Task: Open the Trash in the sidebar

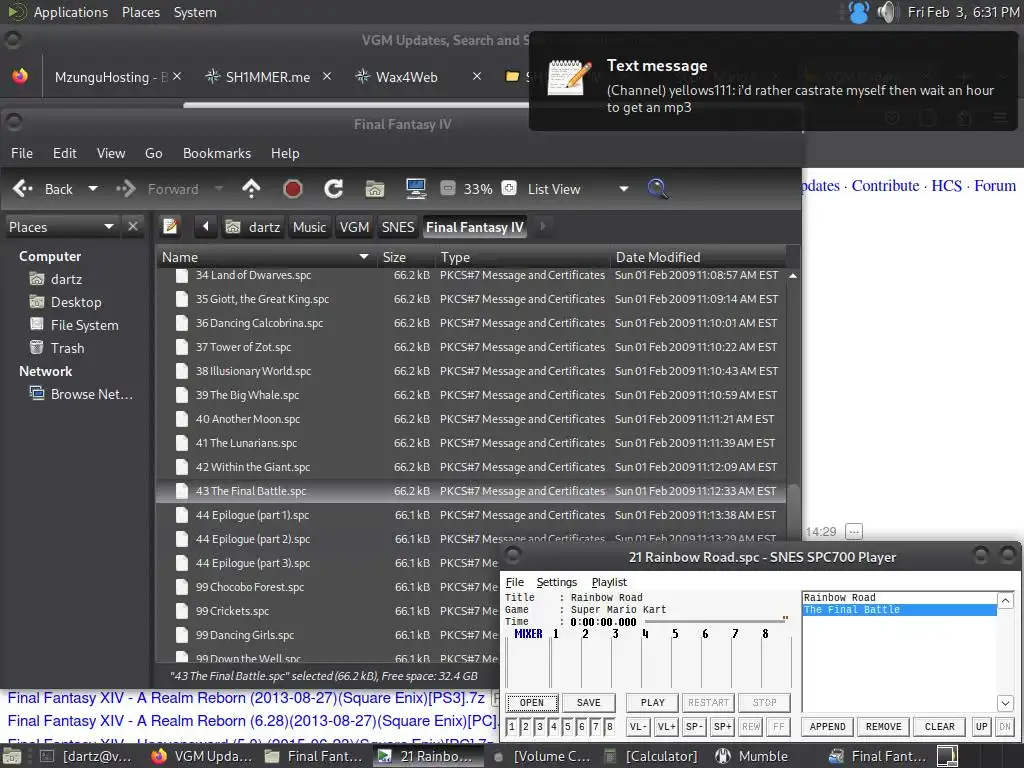Action: click(x=67, y=348)
